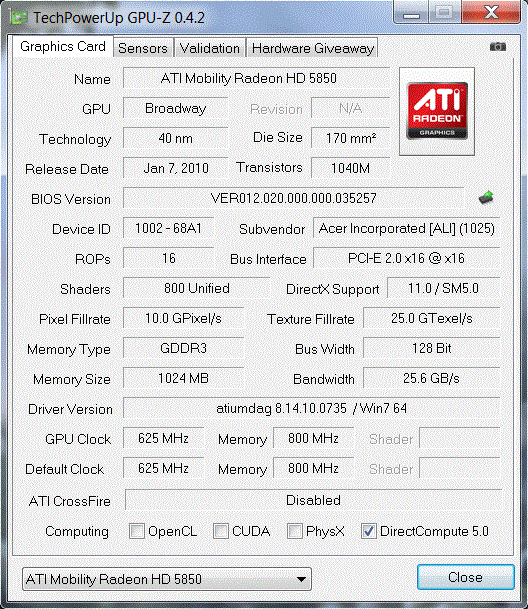
Task: Select the Graphics Card tab
Action: [x=63, y=47]
